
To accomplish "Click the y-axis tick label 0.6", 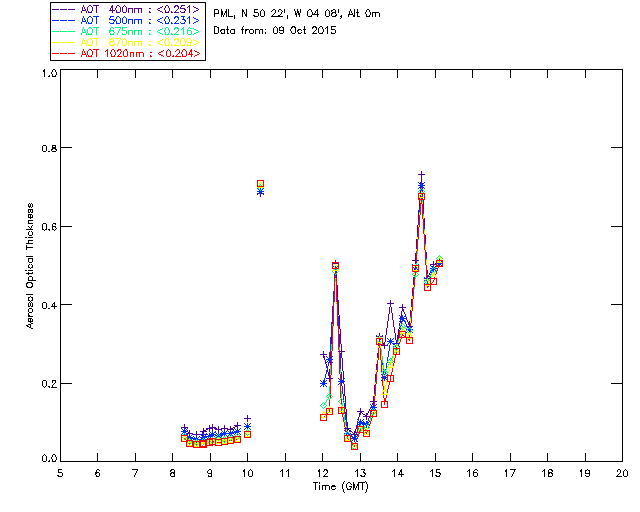I will [x=49, y=227].
